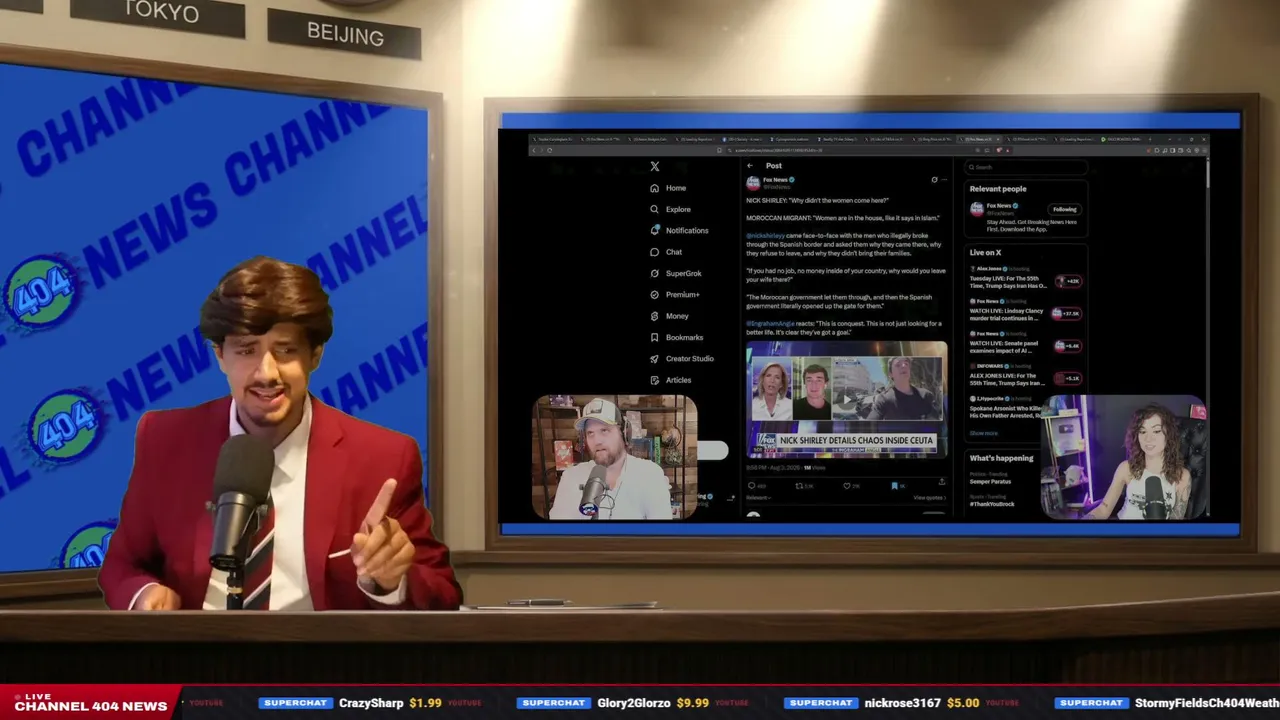Open the Notifications bell icon
The height and width of the screenshot is (720, 1280).
tap(654, 230)
